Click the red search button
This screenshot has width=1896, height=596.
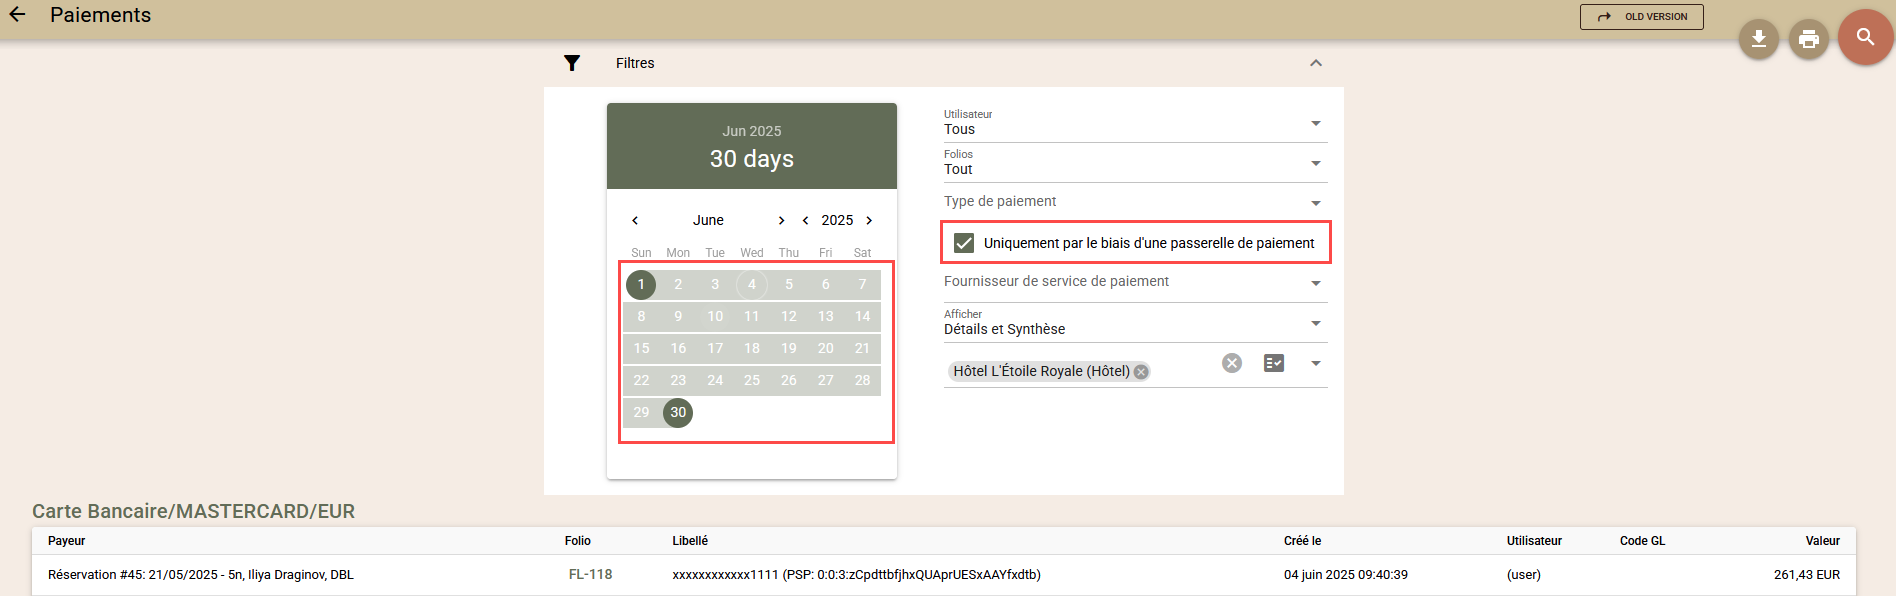(x=1866, y=37)
